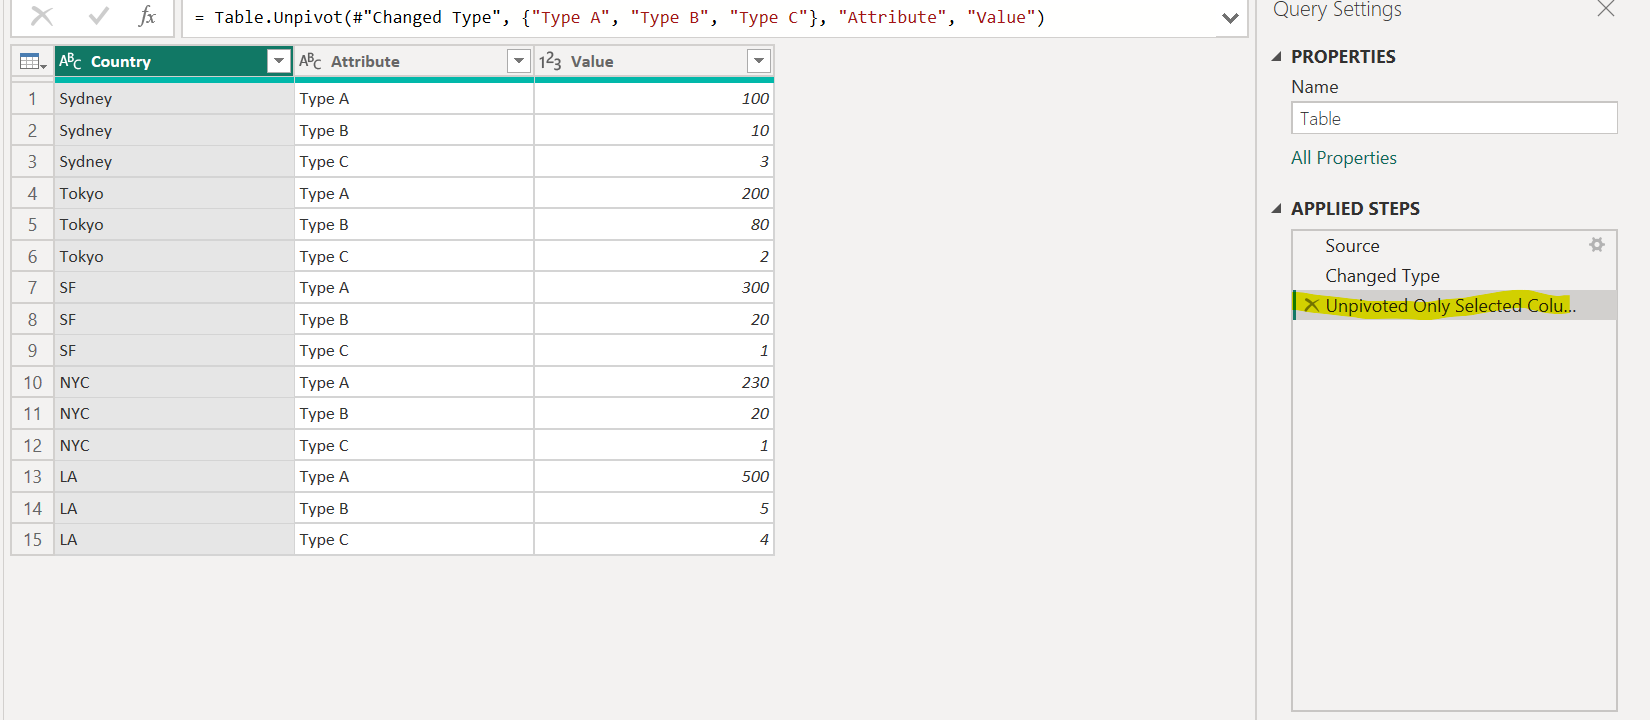
Task: Delete the Unpivoted Only Selected Columns step
Action: point(1311,305)
